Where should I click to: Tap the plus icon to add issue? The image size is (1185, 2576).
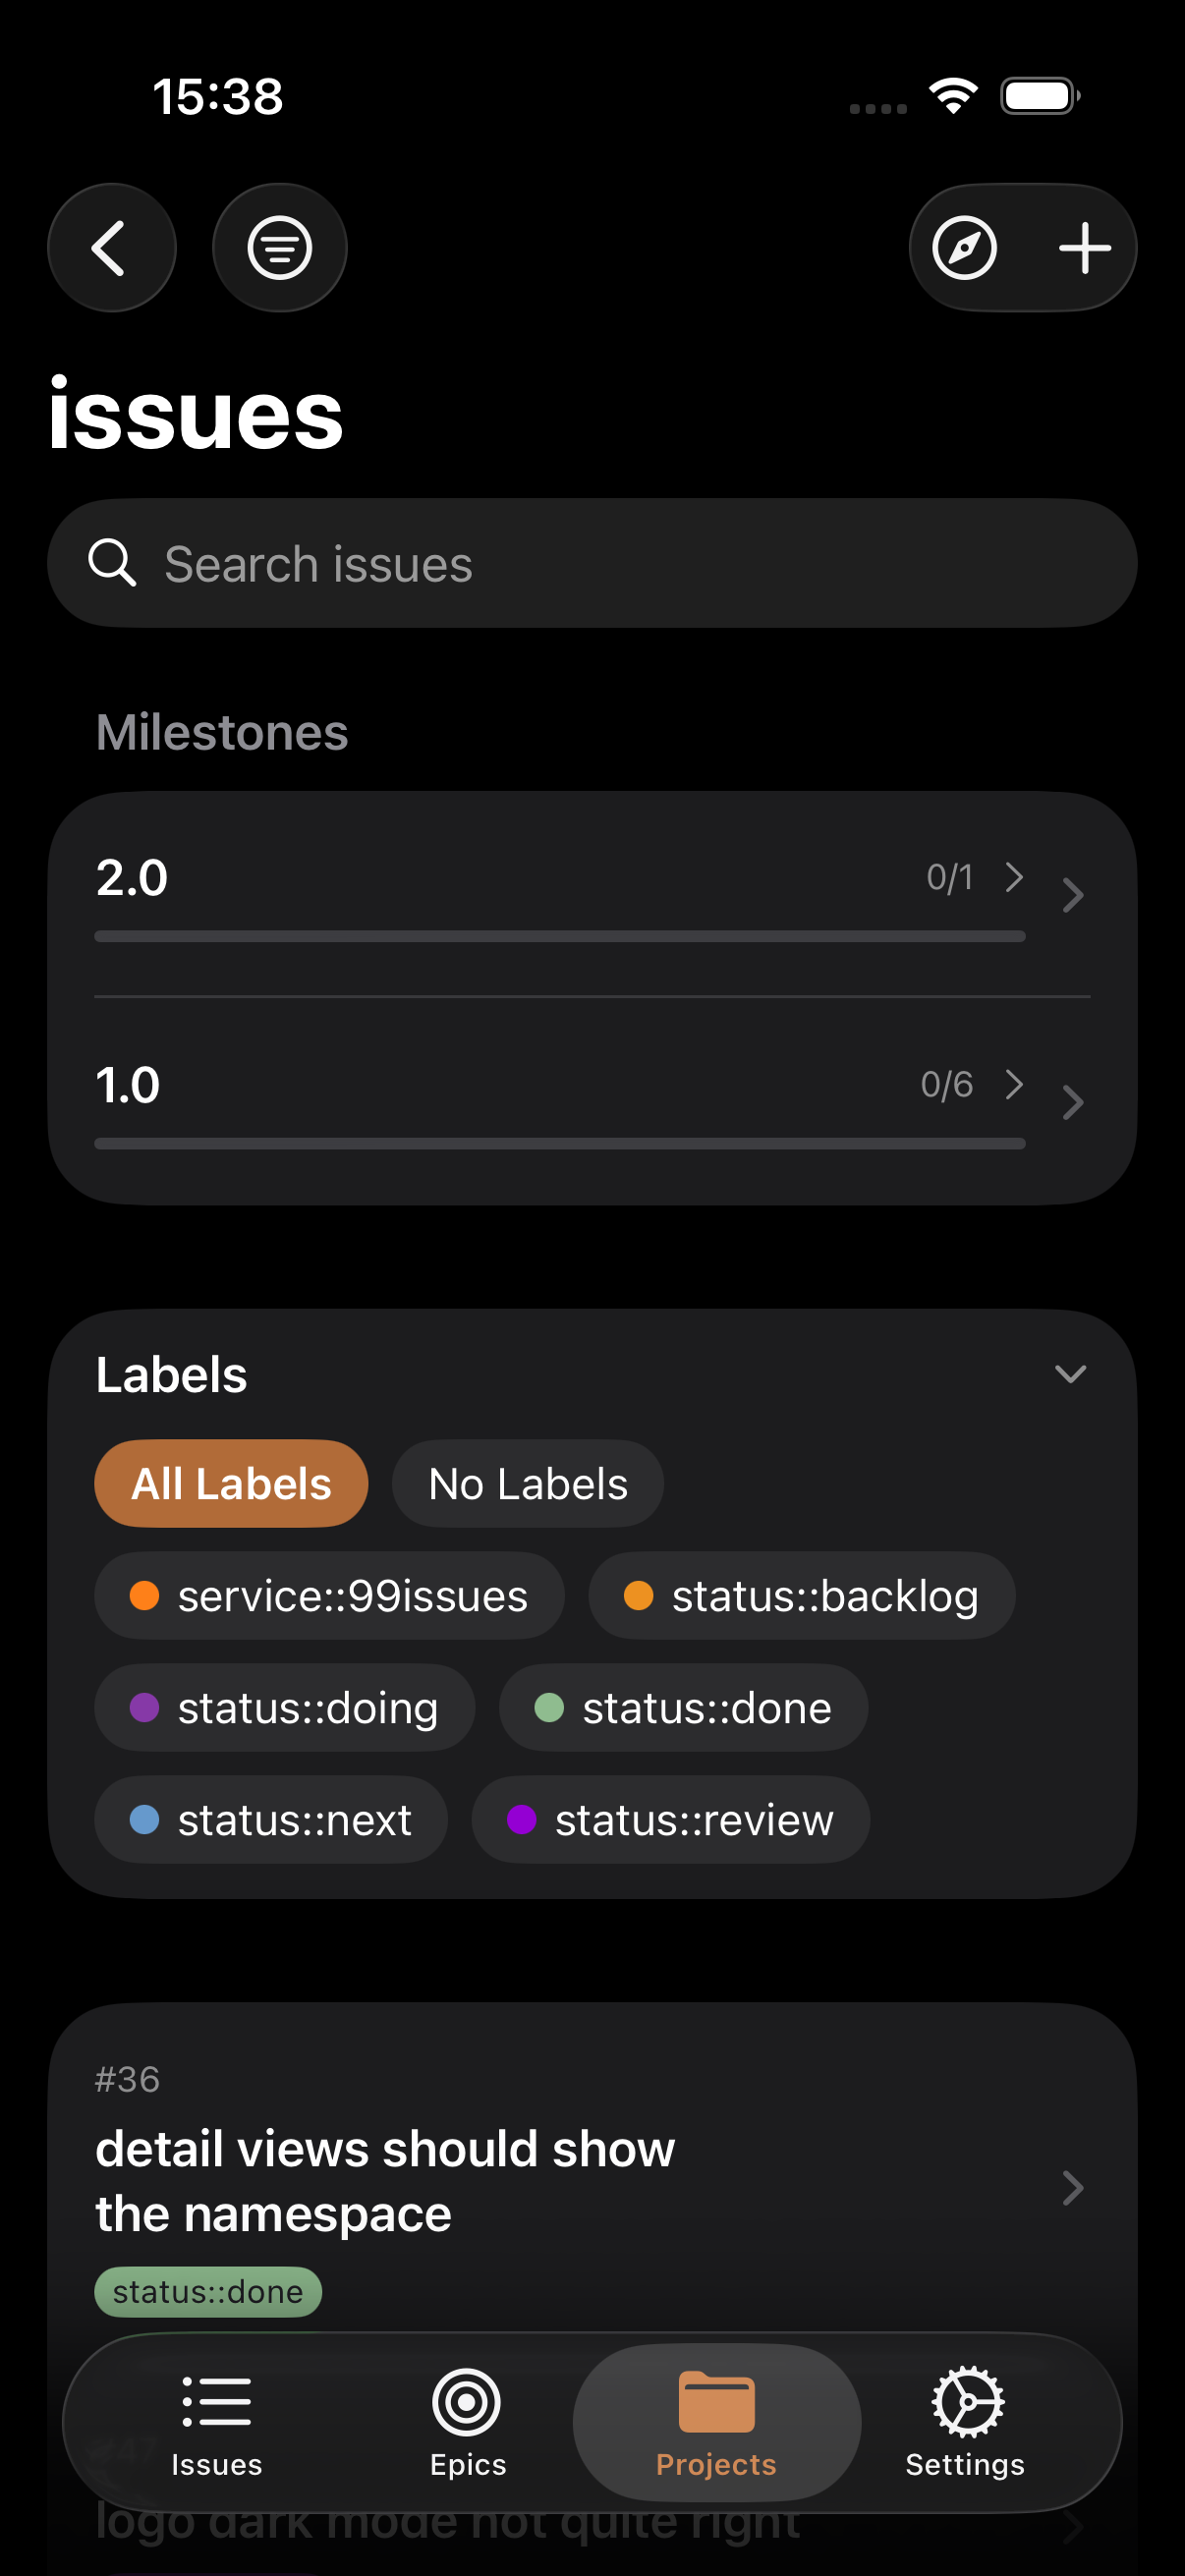point(1085,248)
